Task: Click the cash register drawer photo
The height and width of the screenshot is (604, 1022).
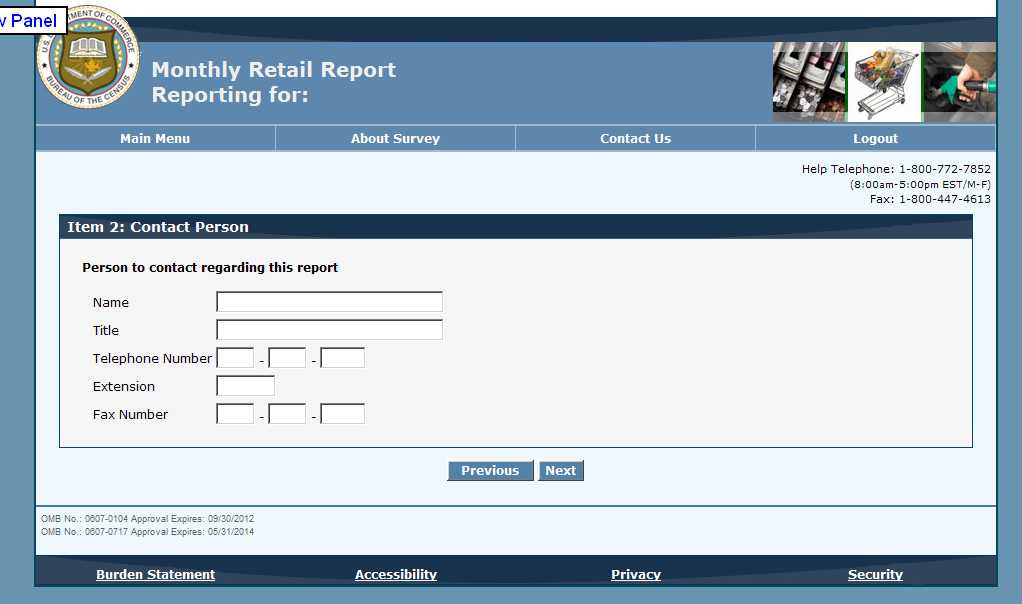Action: 810,82
